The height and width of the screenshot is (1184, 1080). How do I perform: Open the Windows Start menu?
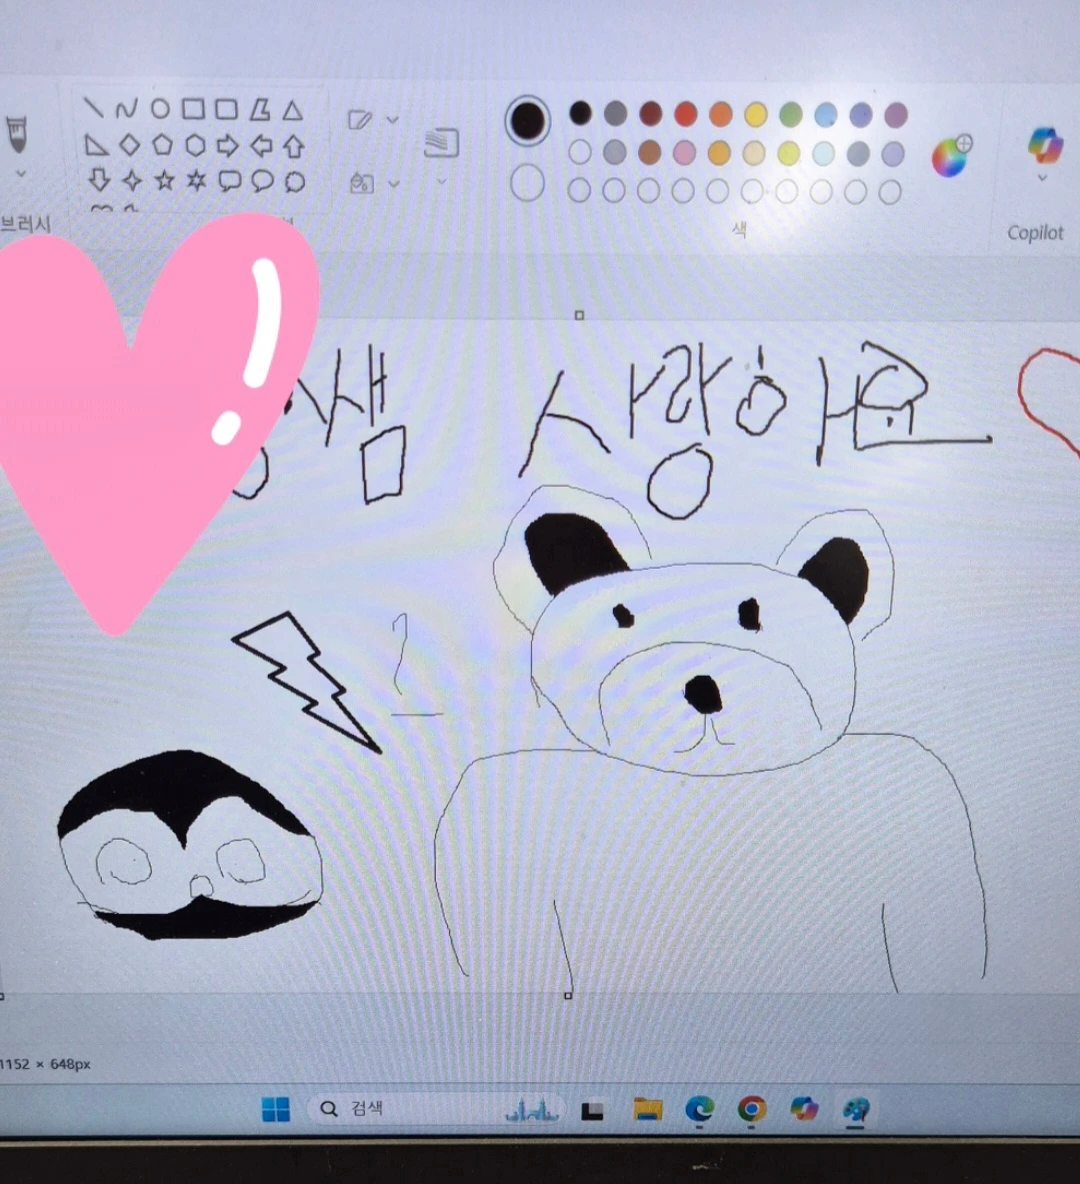276,1108
